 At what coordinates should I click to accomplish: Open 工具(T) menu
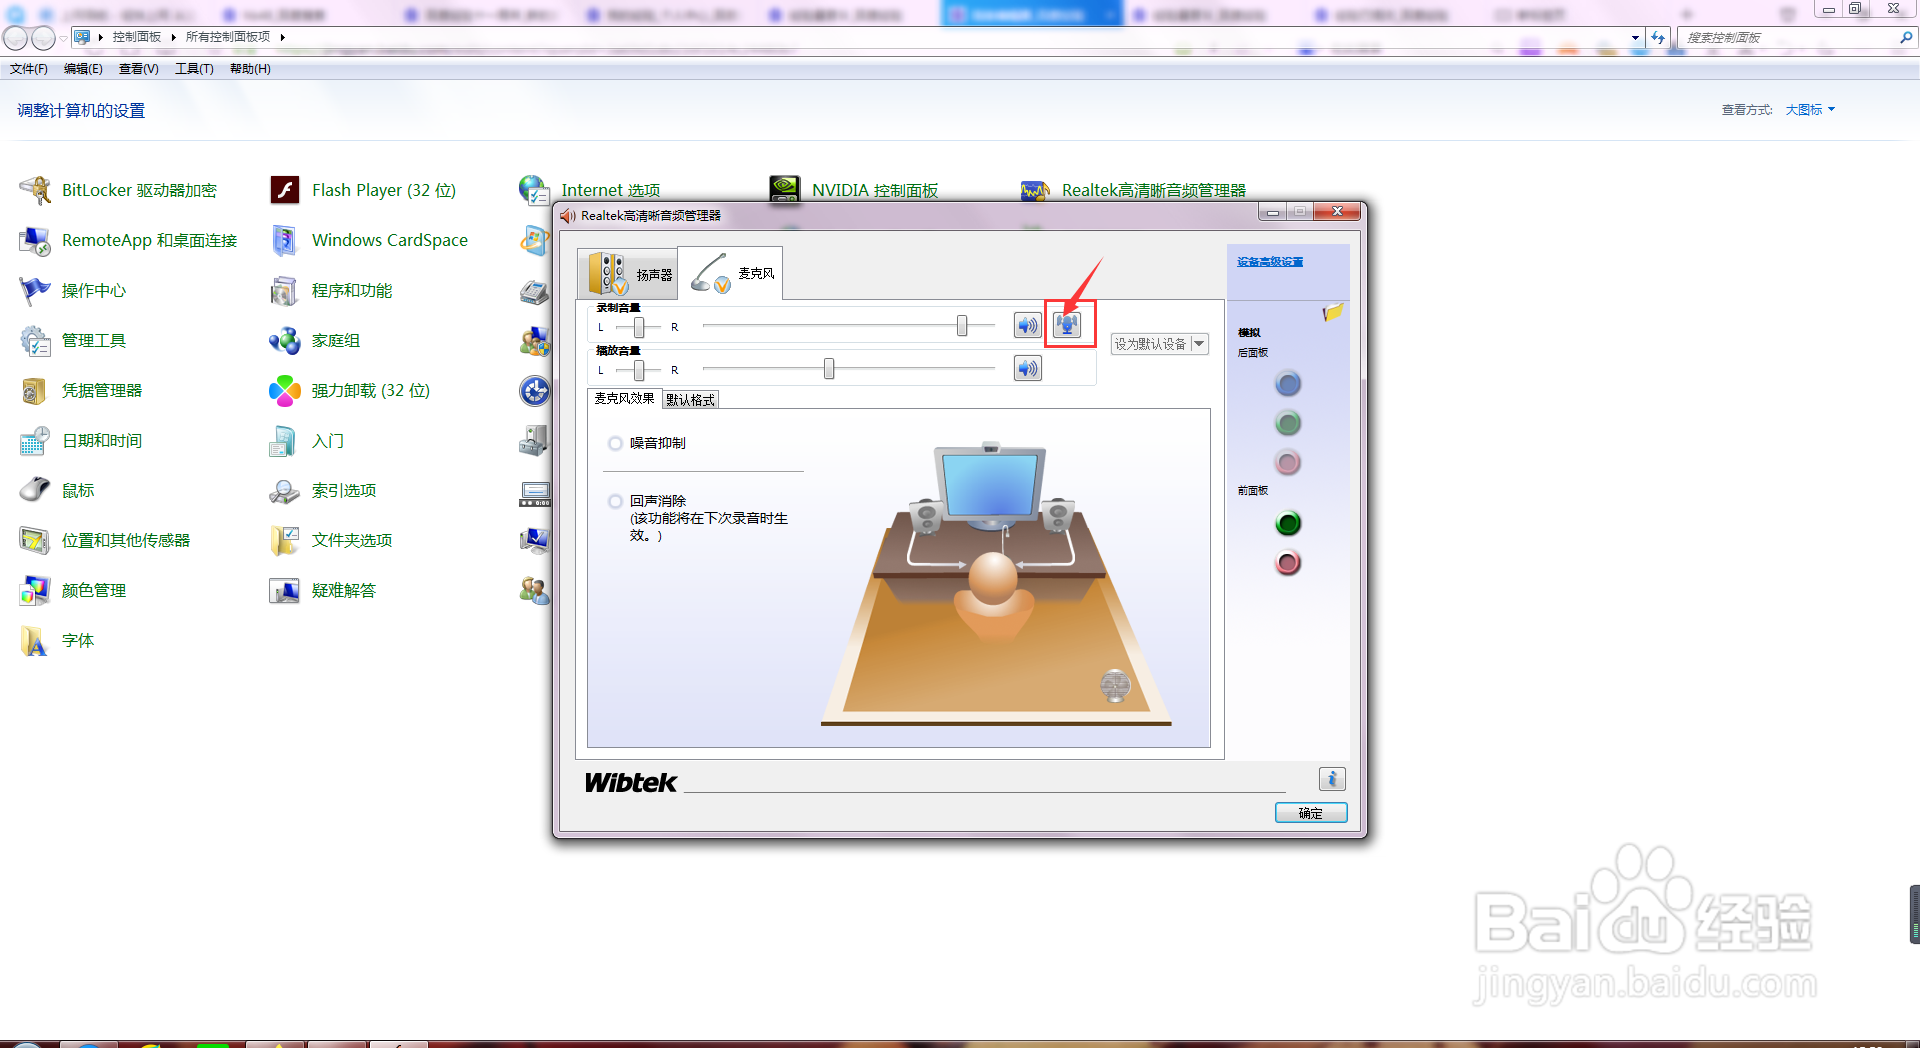(x=194, y=69)
